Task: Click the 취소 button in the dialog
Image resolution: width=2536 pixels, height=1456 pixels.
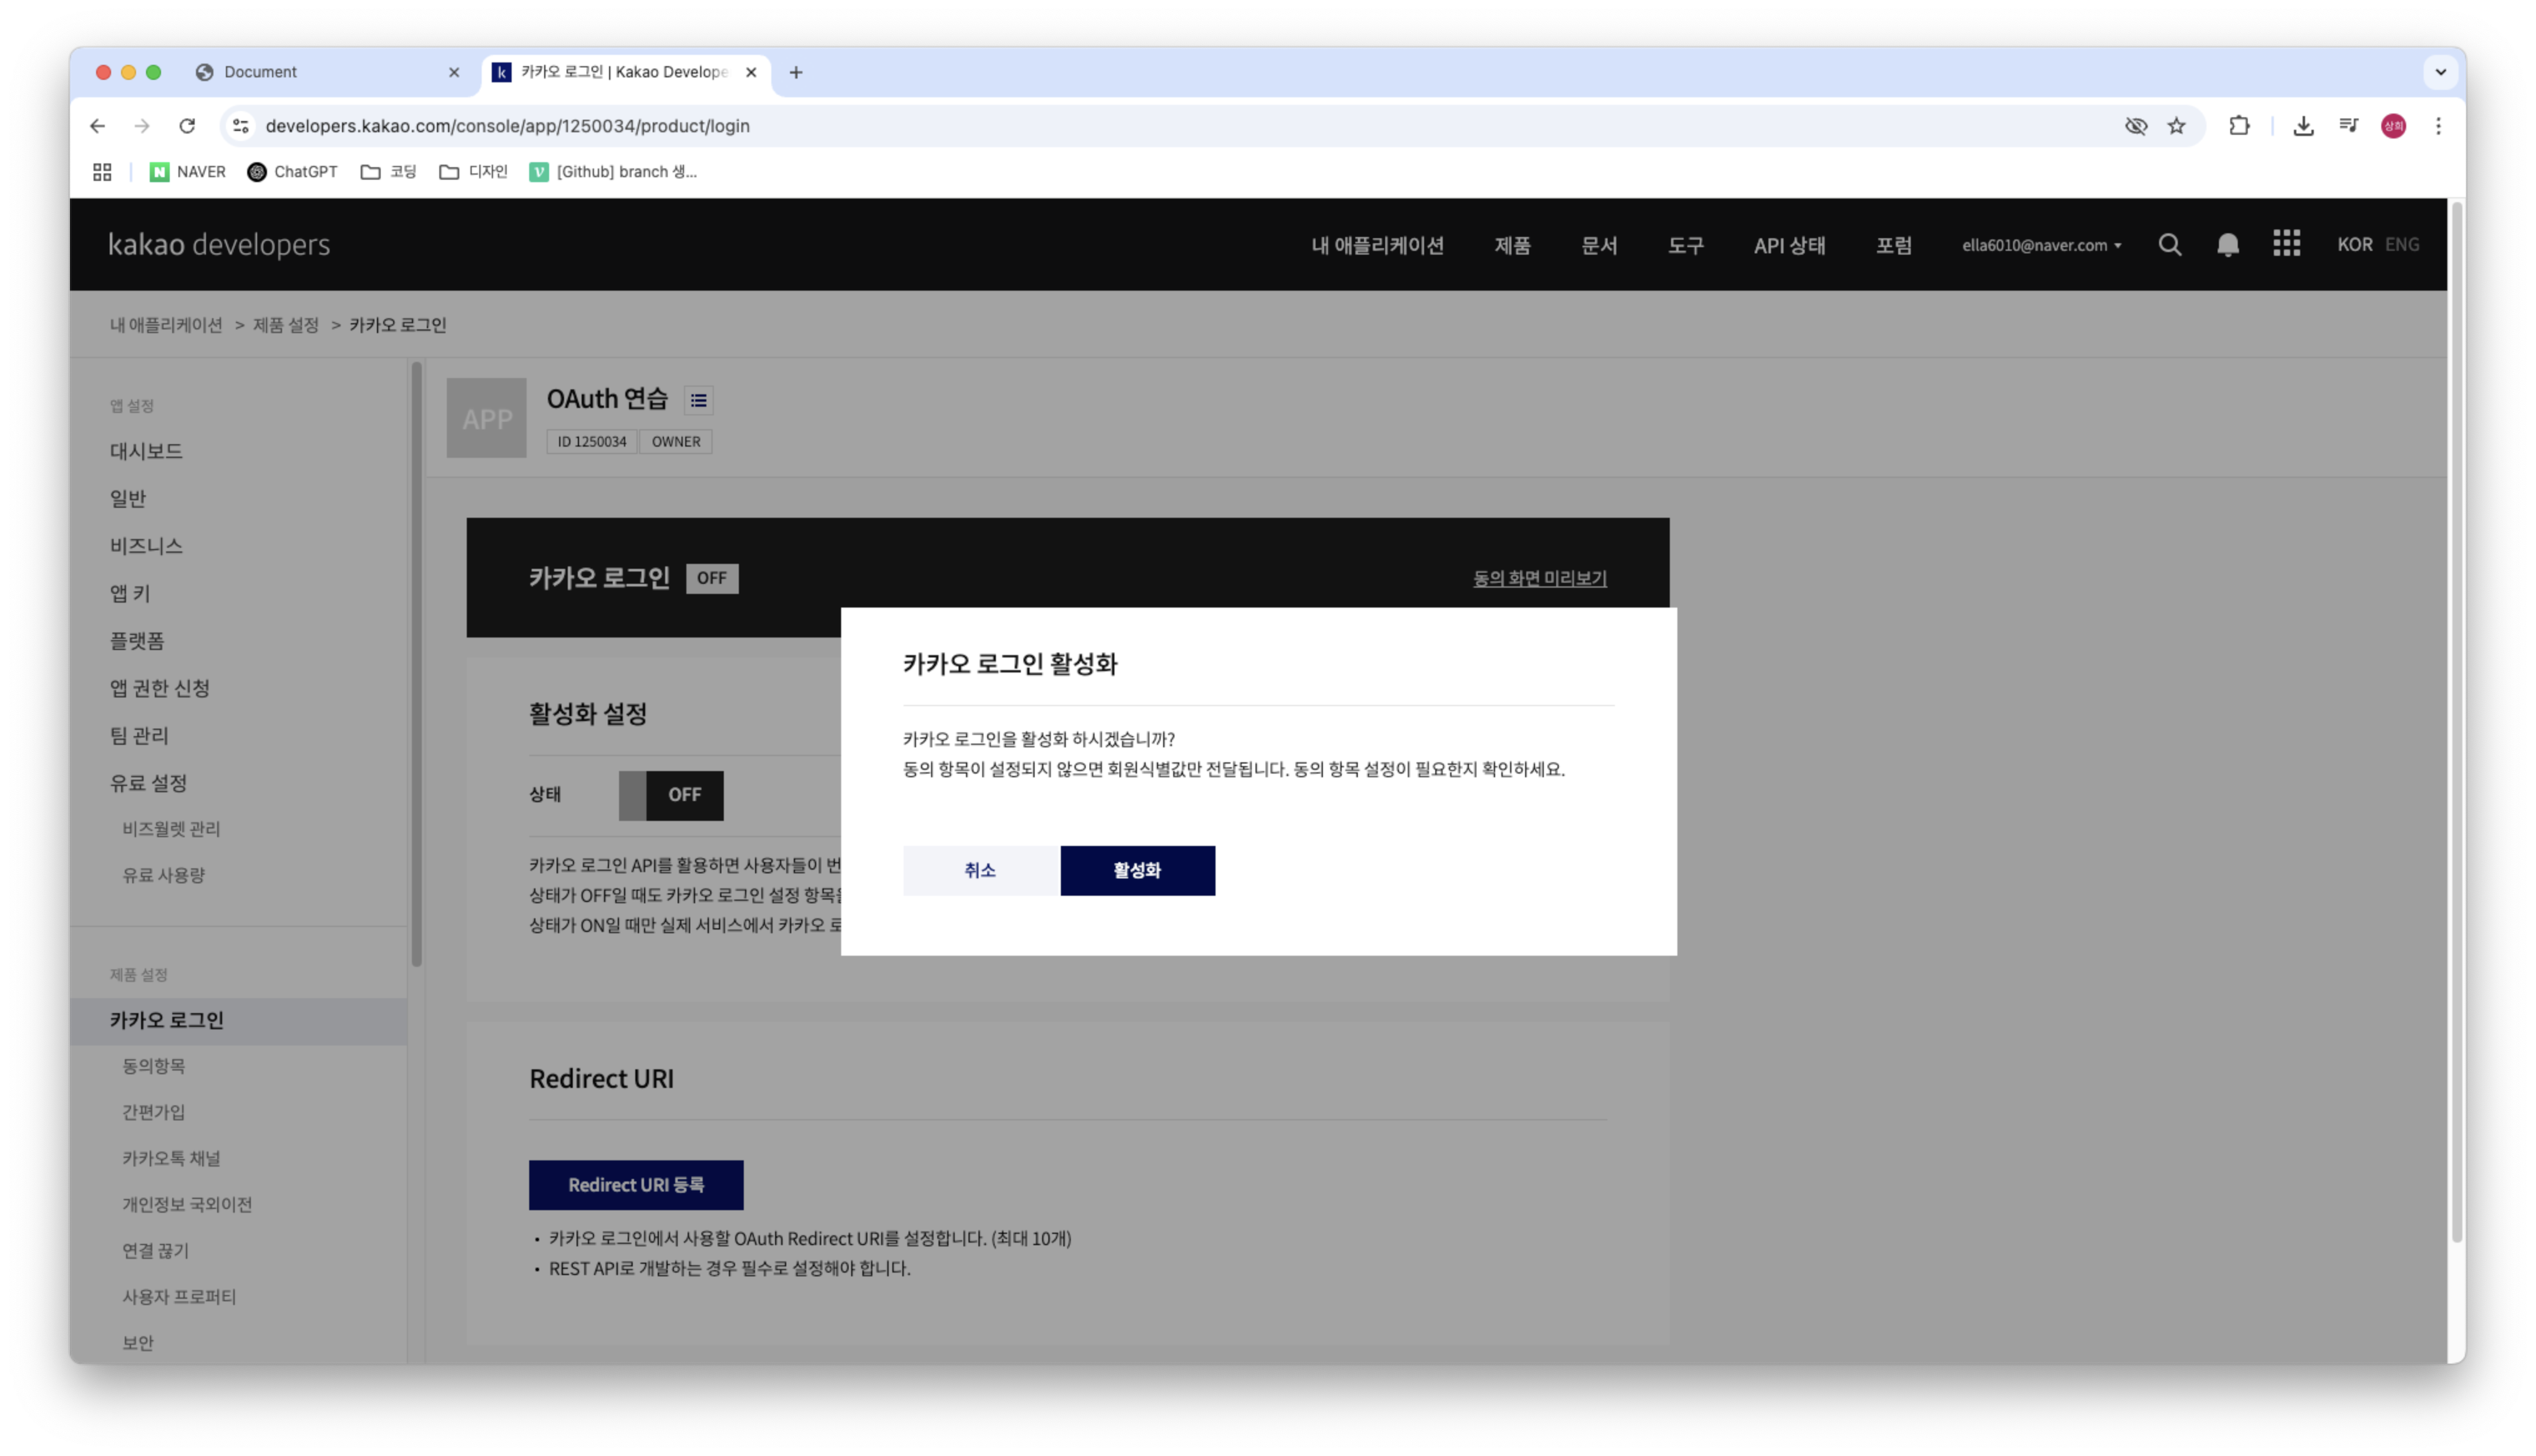Action: point(980,871)
